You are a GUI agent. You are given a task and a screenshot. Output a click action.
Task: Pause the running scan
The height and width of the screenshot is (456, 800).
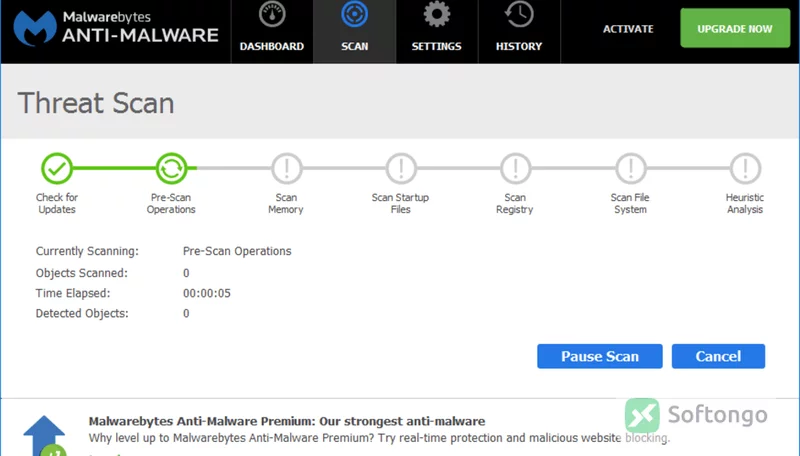point(599,356)
